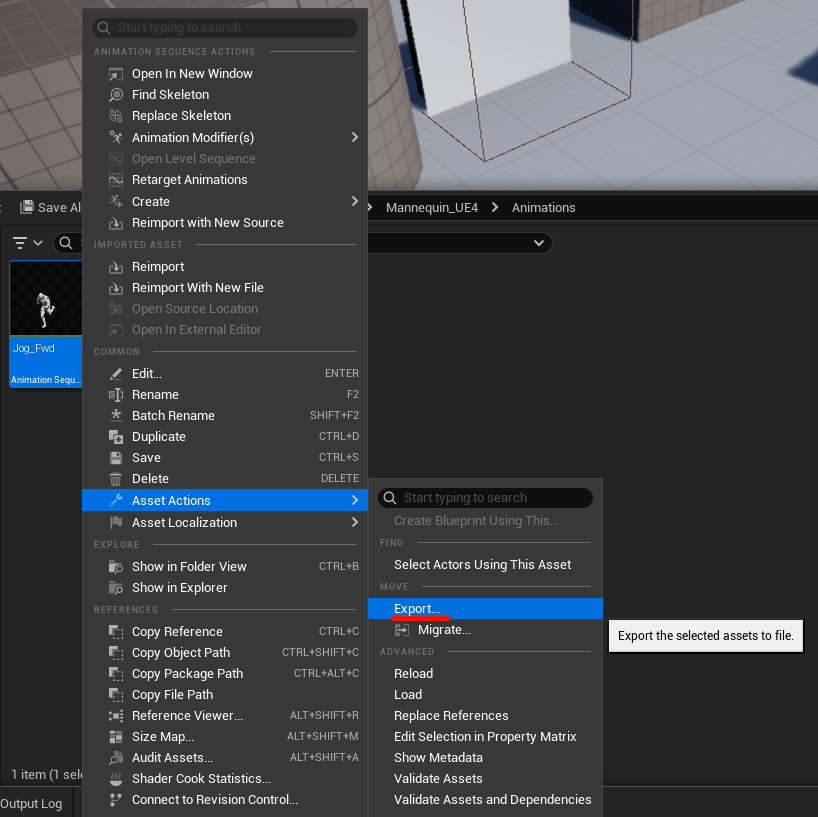The image size is (818, 817).
Task: Click the Delete trash can icon
Action: (x=116, y=479)
